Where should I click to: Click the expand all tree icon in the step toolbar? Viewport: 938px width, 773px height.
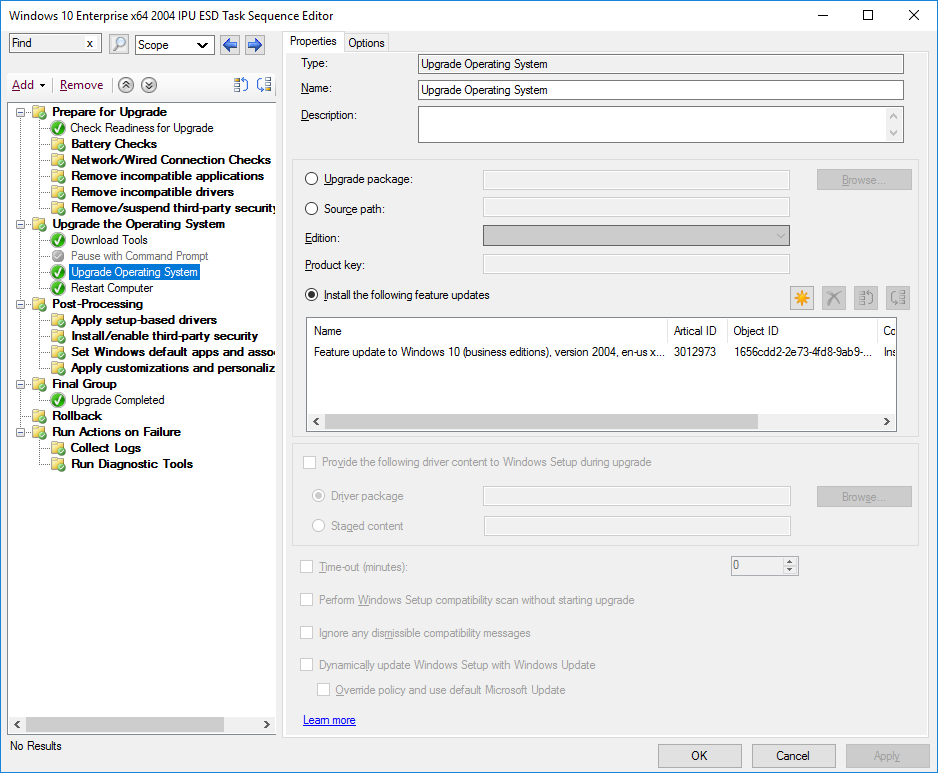[240, 85]
